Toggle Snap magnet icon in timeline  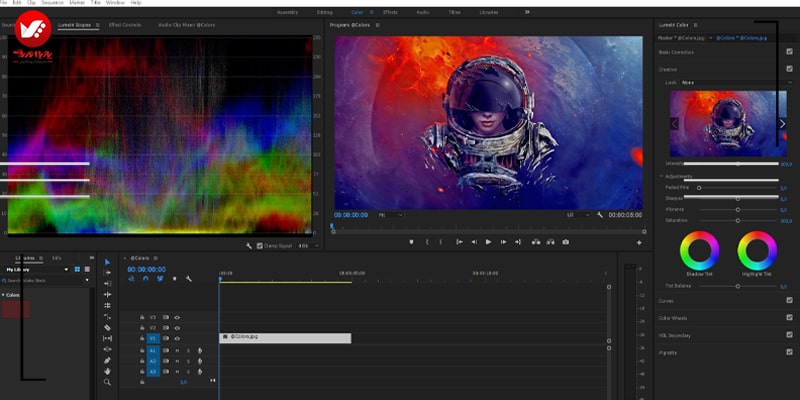pos(146,279)
